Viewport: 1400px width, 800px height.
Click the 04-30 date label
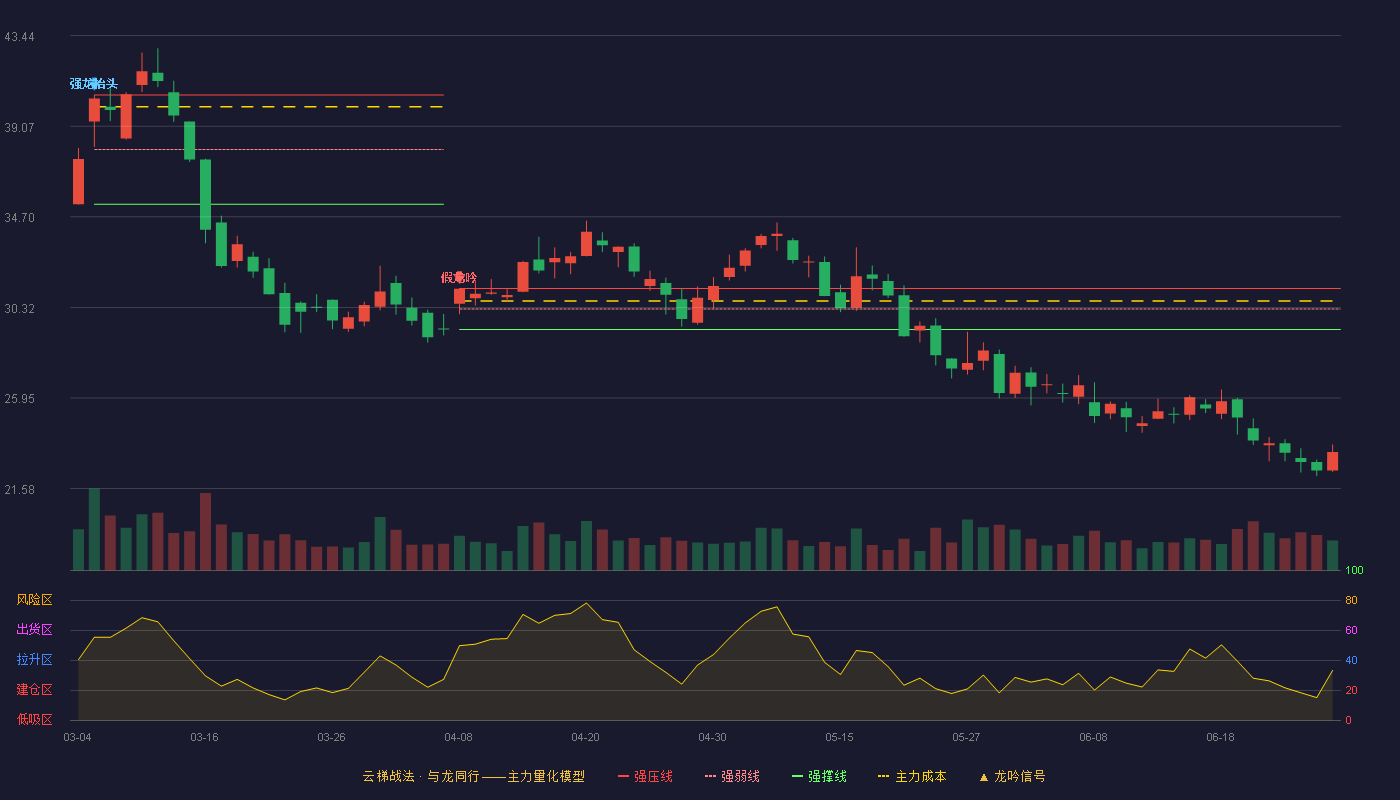coord(712,737)
